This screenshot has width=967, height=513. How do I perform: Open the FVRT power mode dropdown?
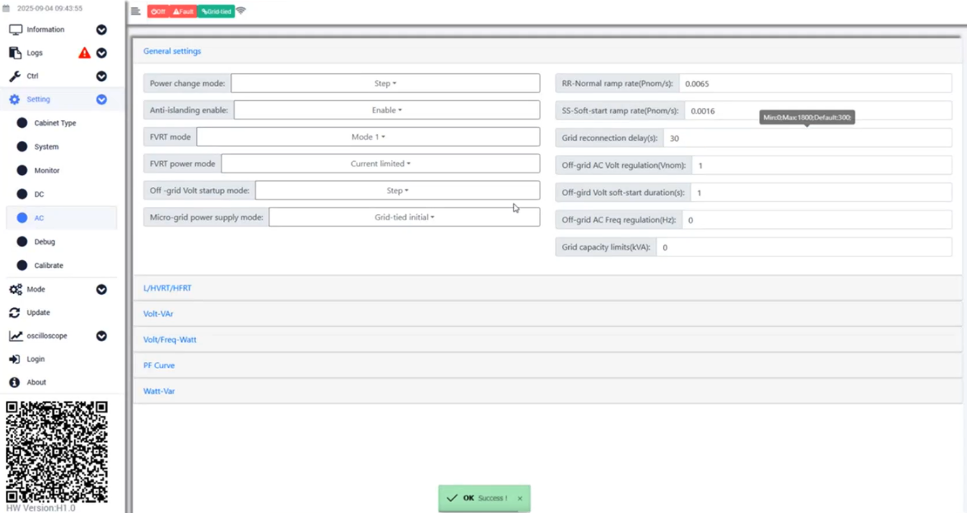380,164
